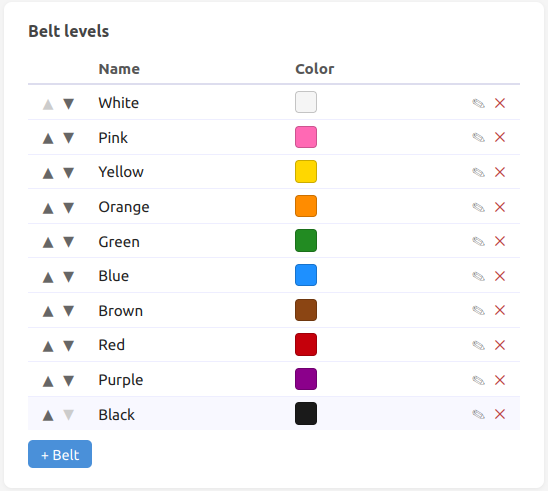The width and height of the screenshot is (548, 491).
Task: Edit the Orange belt with pencil icon
Action: (x=478, y=207)
